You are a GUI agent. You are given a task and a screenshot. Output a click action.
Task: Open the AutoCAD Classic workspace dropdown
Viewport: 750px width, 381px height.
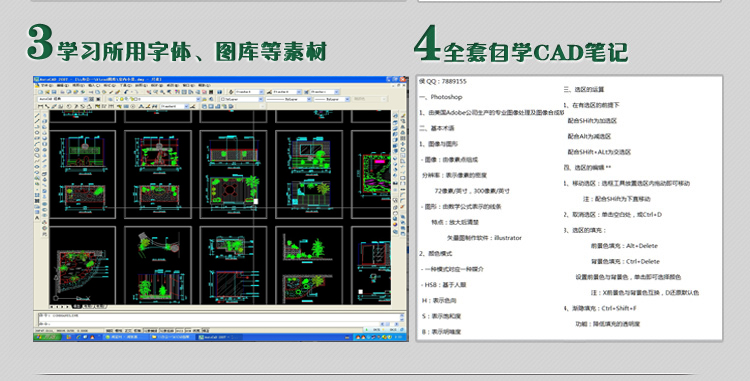coord(63,99)
